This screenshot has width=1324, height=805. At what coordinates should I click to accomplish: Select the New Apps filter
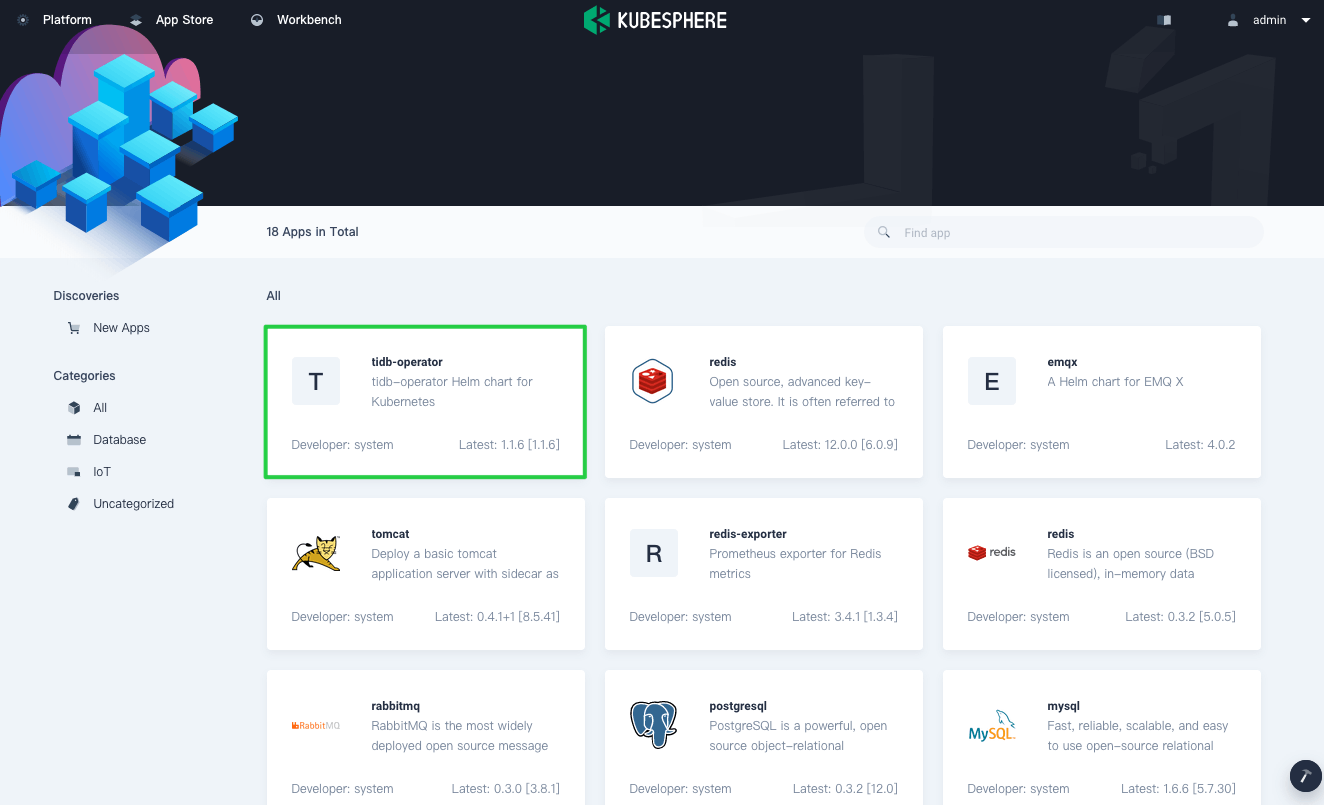pyautogui.click(x=121, y=327)
